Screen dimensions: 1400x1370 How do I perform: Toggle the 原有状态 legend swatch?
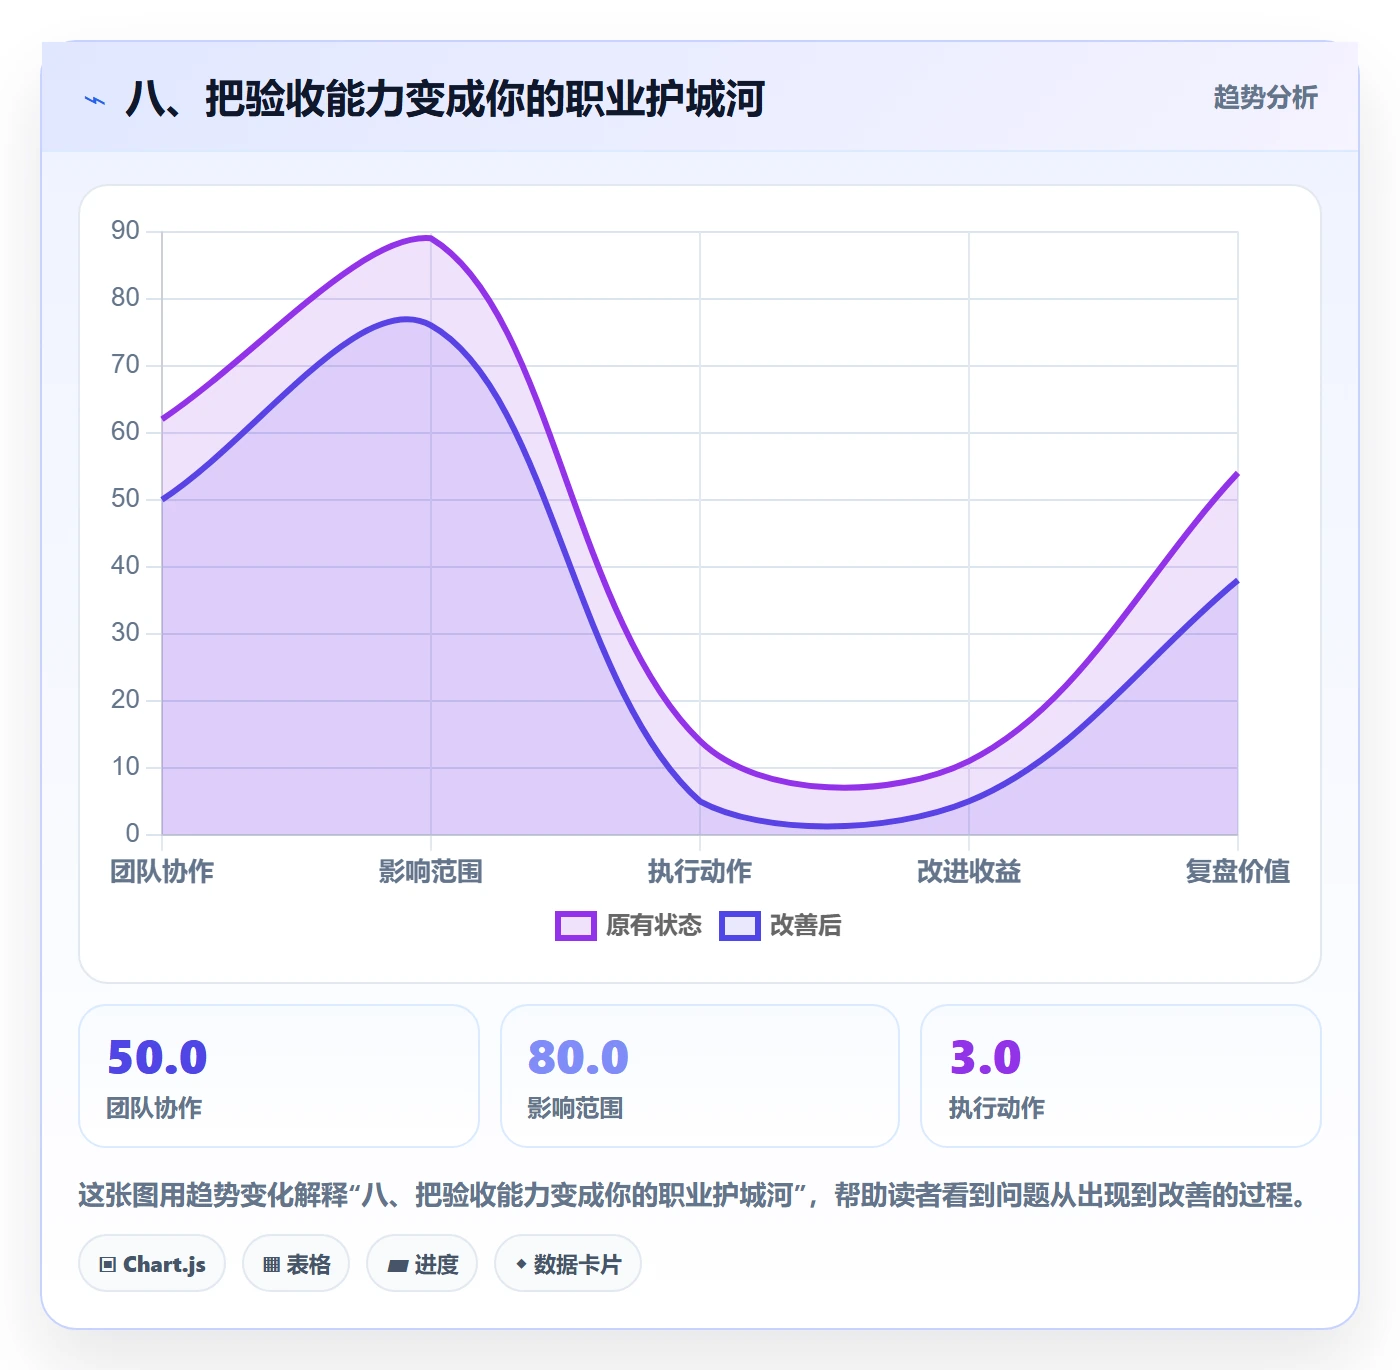pyautogui.click(x=576, y=926)
